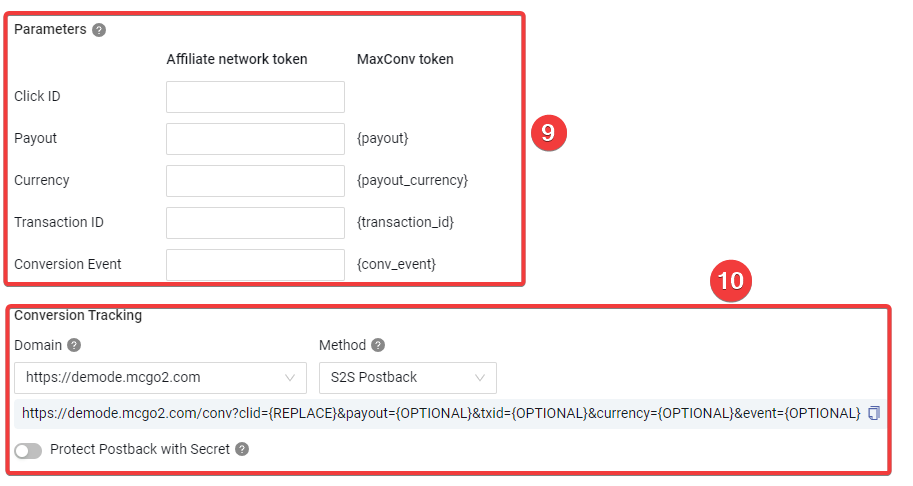The height and width of the screenshot is (486, 913).
Task: Click the {conv_event} MaxConv token text
Action: pos(396,264)
